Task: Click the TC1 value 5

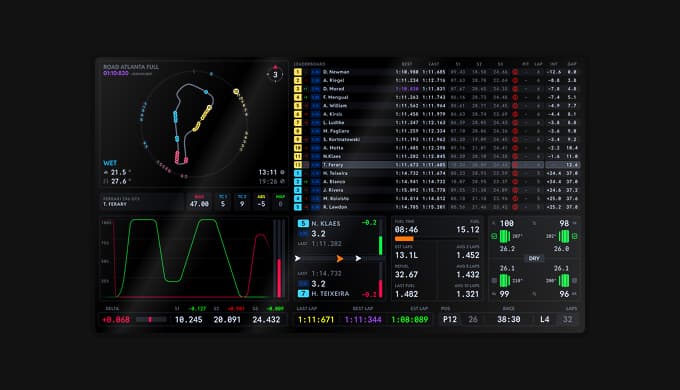Action: (x=222, y=204)
